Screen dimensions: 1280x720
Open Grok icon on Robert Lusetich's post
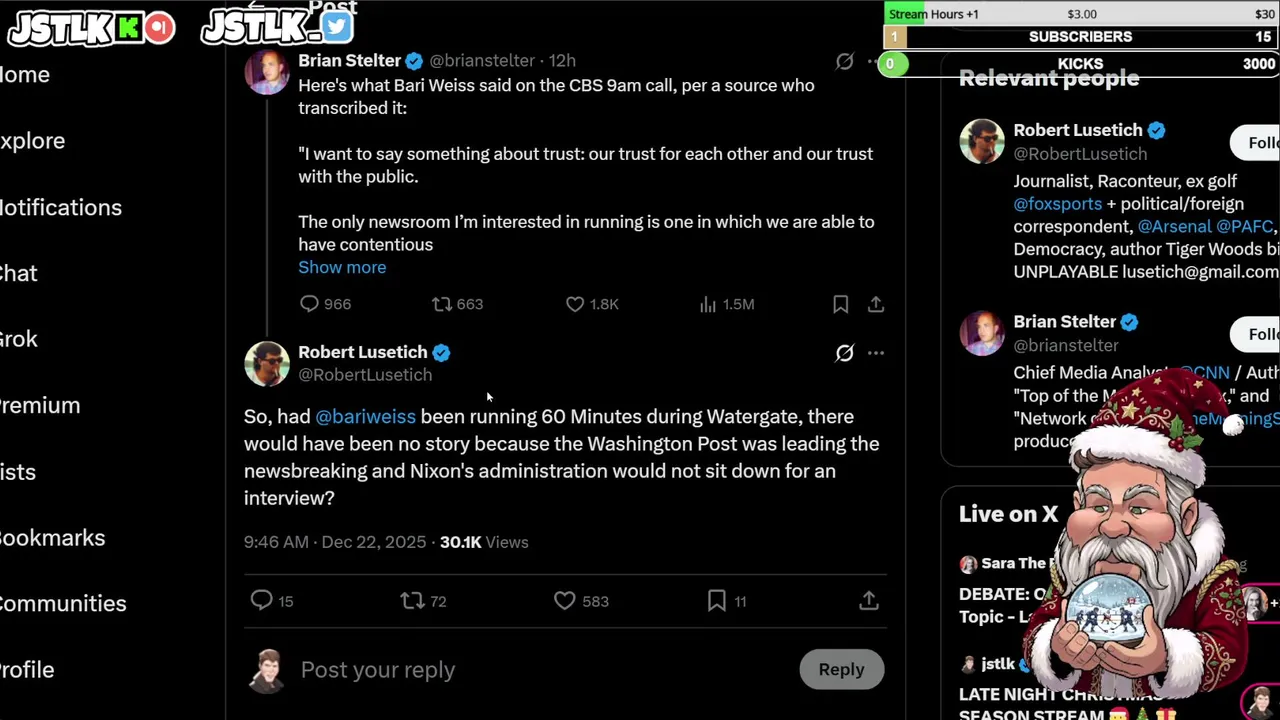[x=844, y=353]
